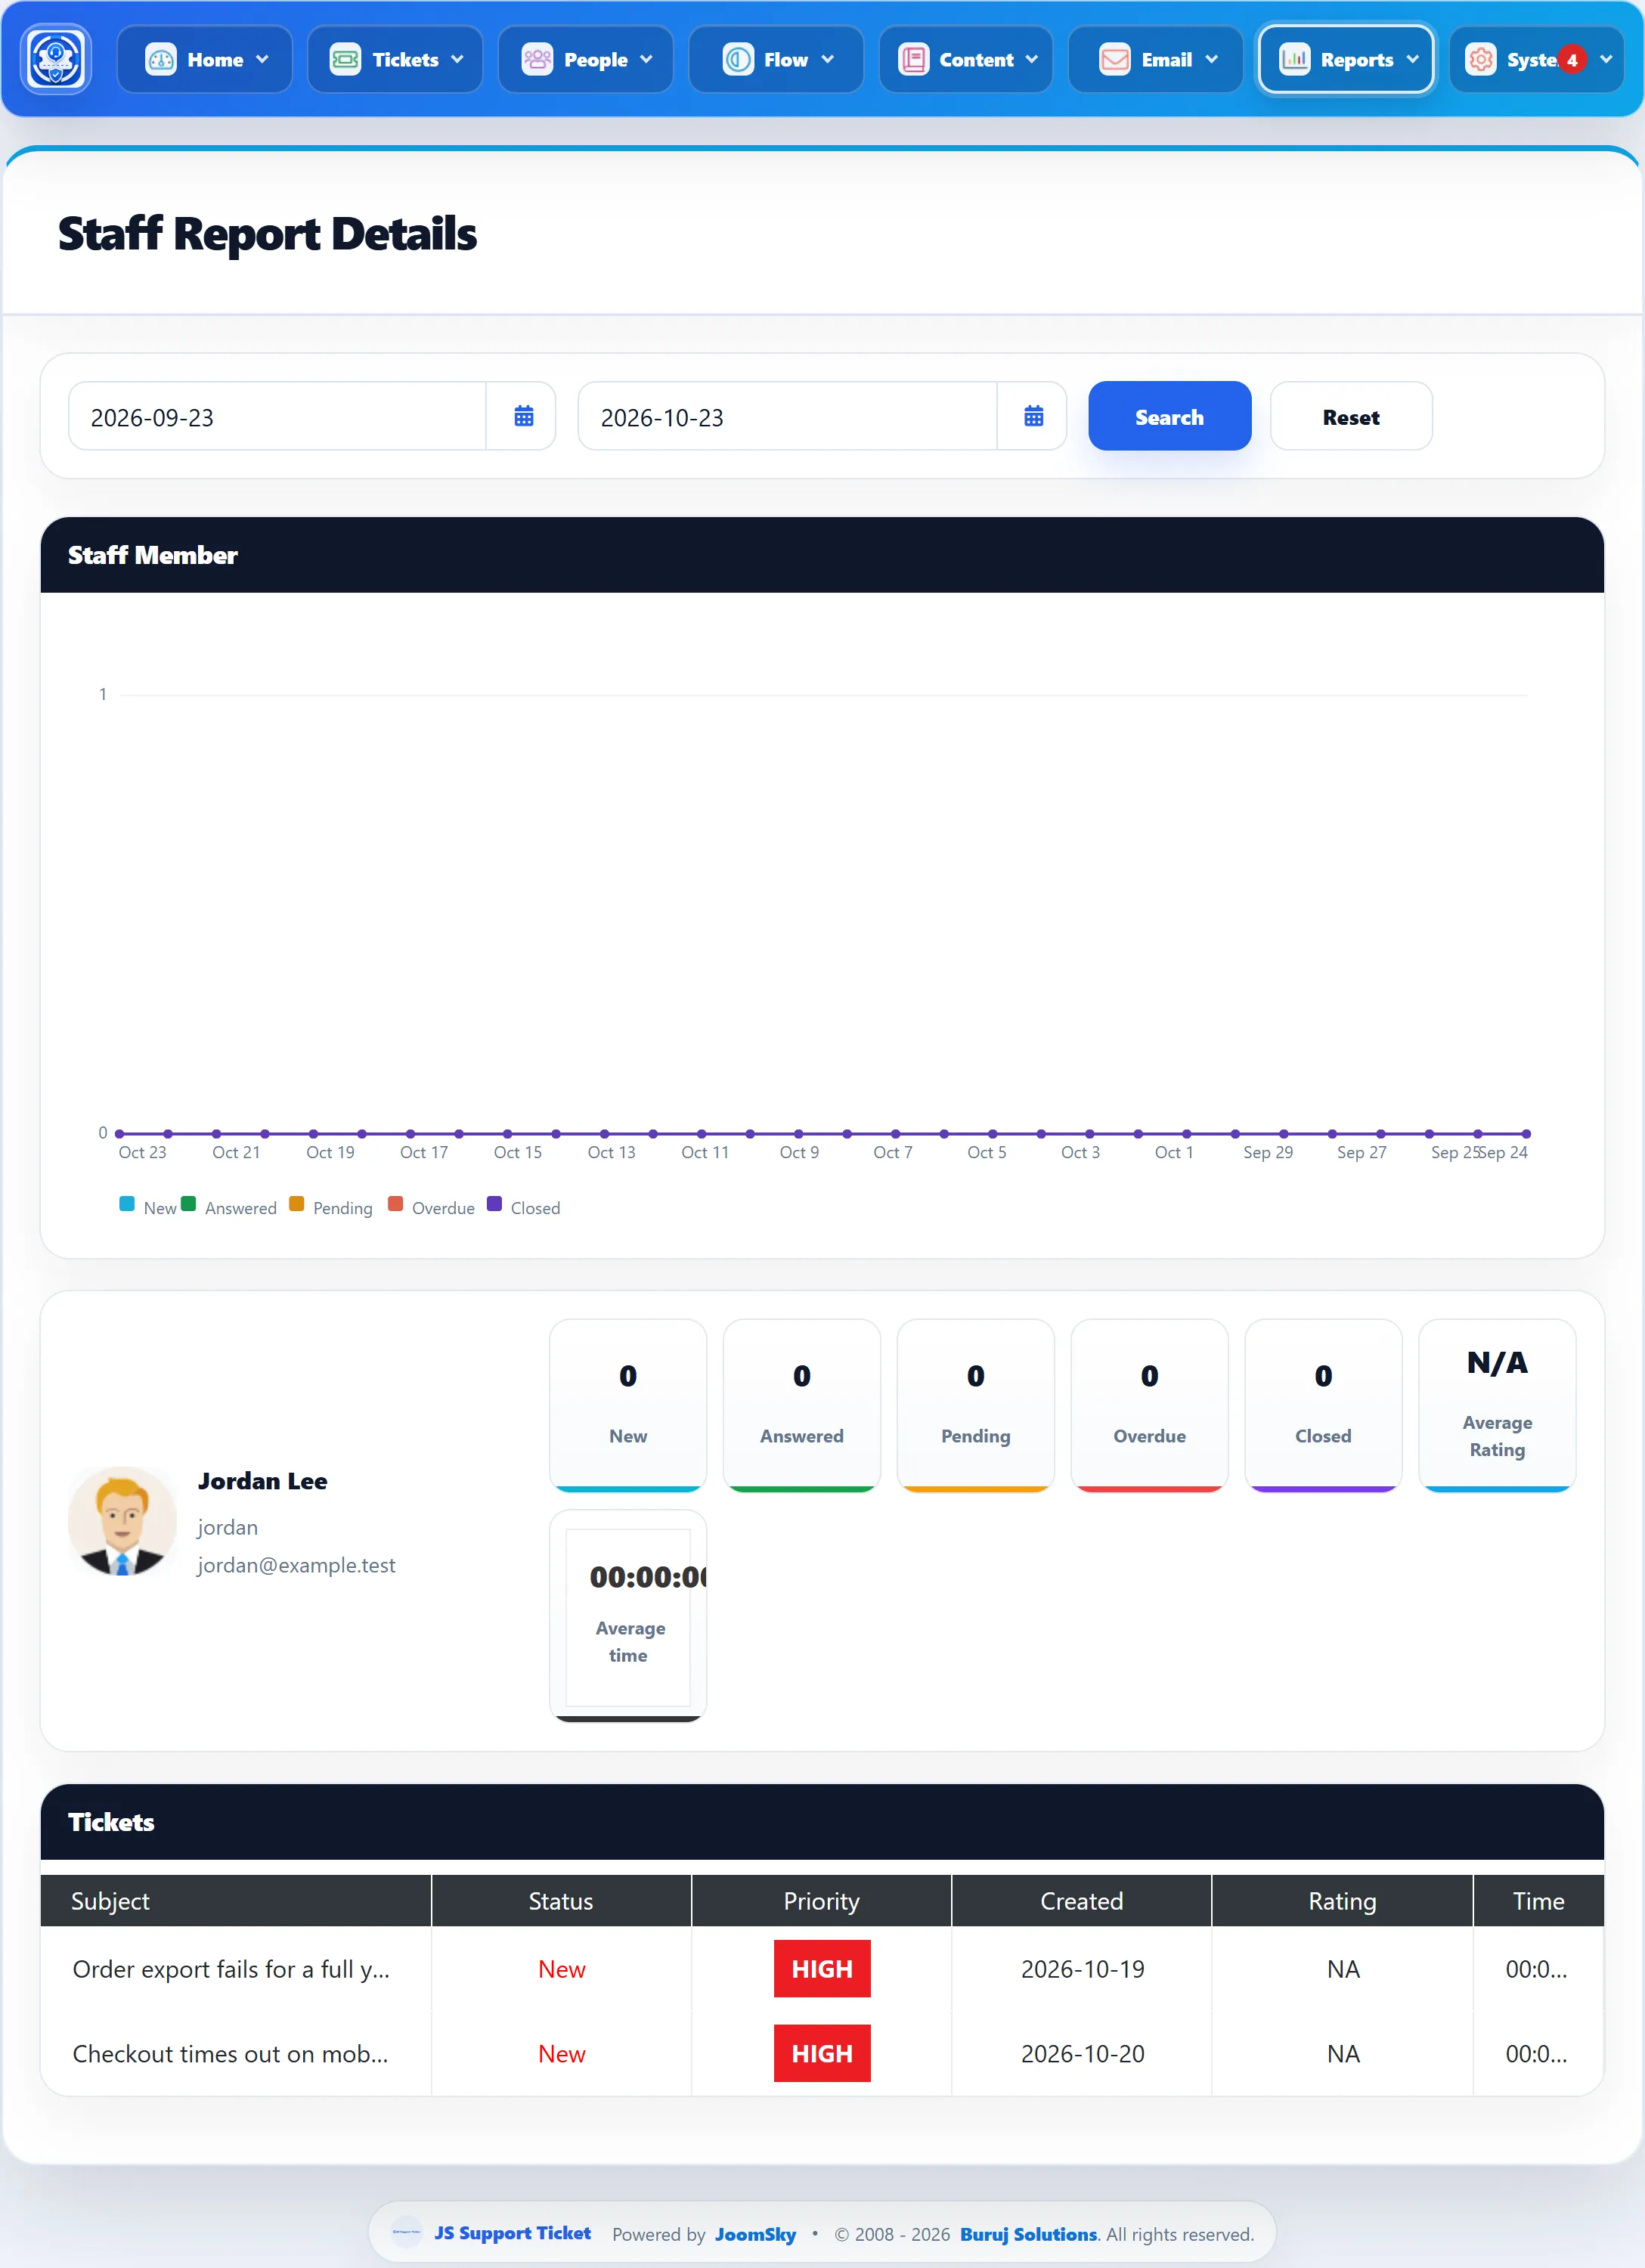Click the HIGH badge for the 2026-10-19 ticket

click(x=822, y=1969)
